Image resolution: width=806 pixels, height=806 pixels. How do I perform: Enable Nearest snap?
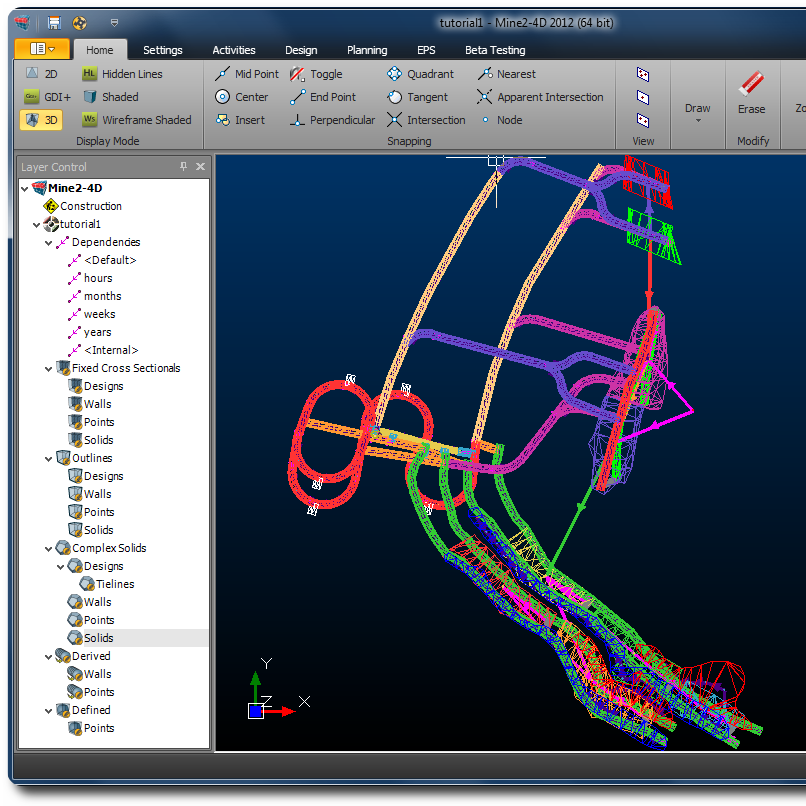click(506, 74)
